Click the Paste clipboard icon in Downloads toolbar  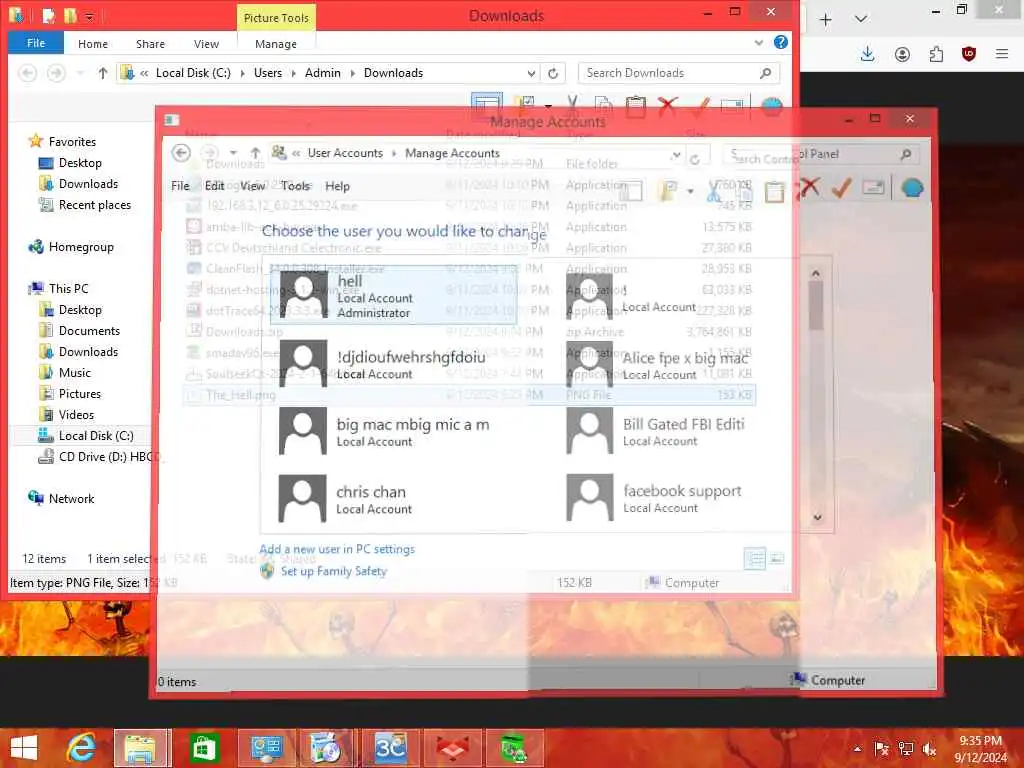coord(635,106)
